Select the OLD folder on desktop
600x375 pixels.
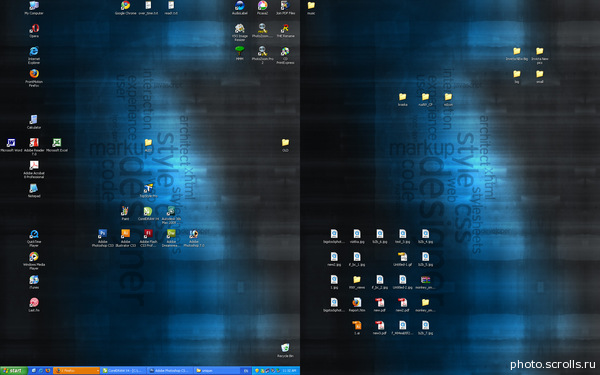pyautogui.click(x=285, y=145)
